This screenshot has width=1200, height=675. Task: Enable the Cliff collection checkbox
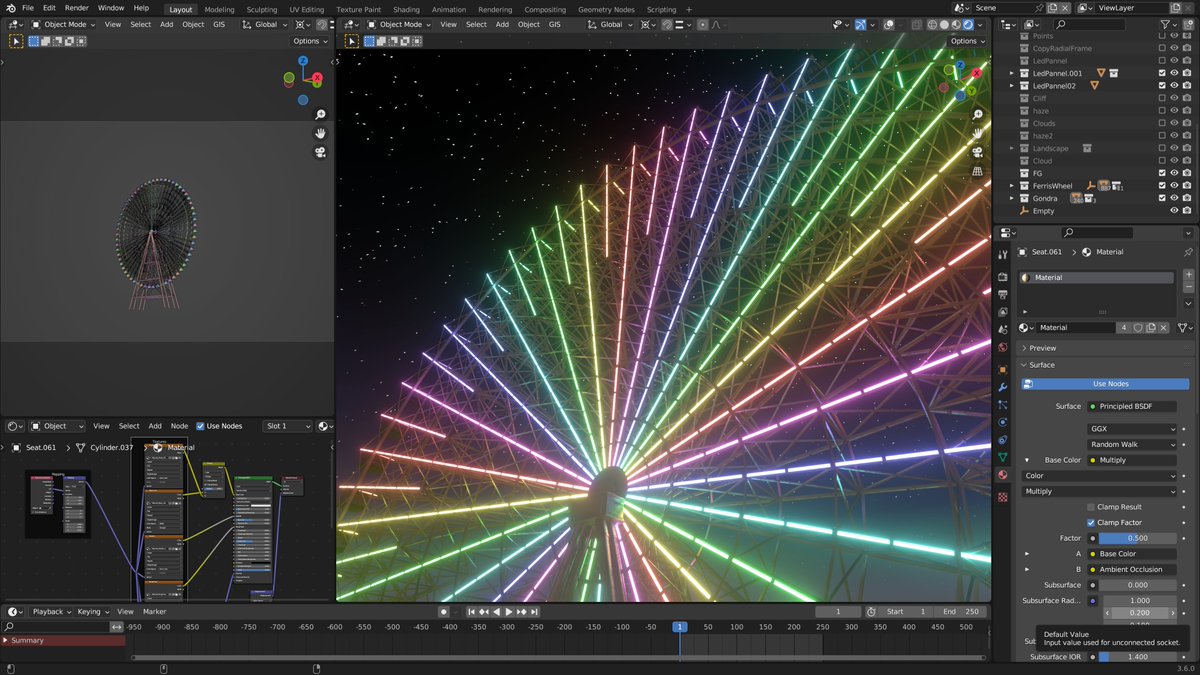[x=1161, y=98]
